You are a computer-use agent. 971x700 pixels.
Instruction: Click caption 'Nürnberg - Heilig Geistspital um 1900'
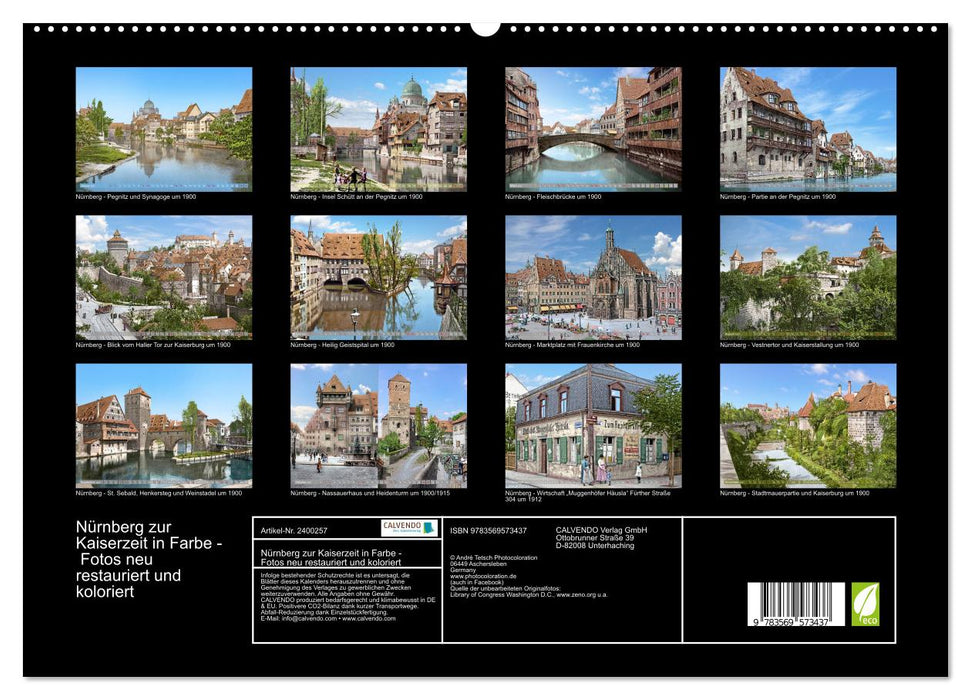click(x=342, y=345)
